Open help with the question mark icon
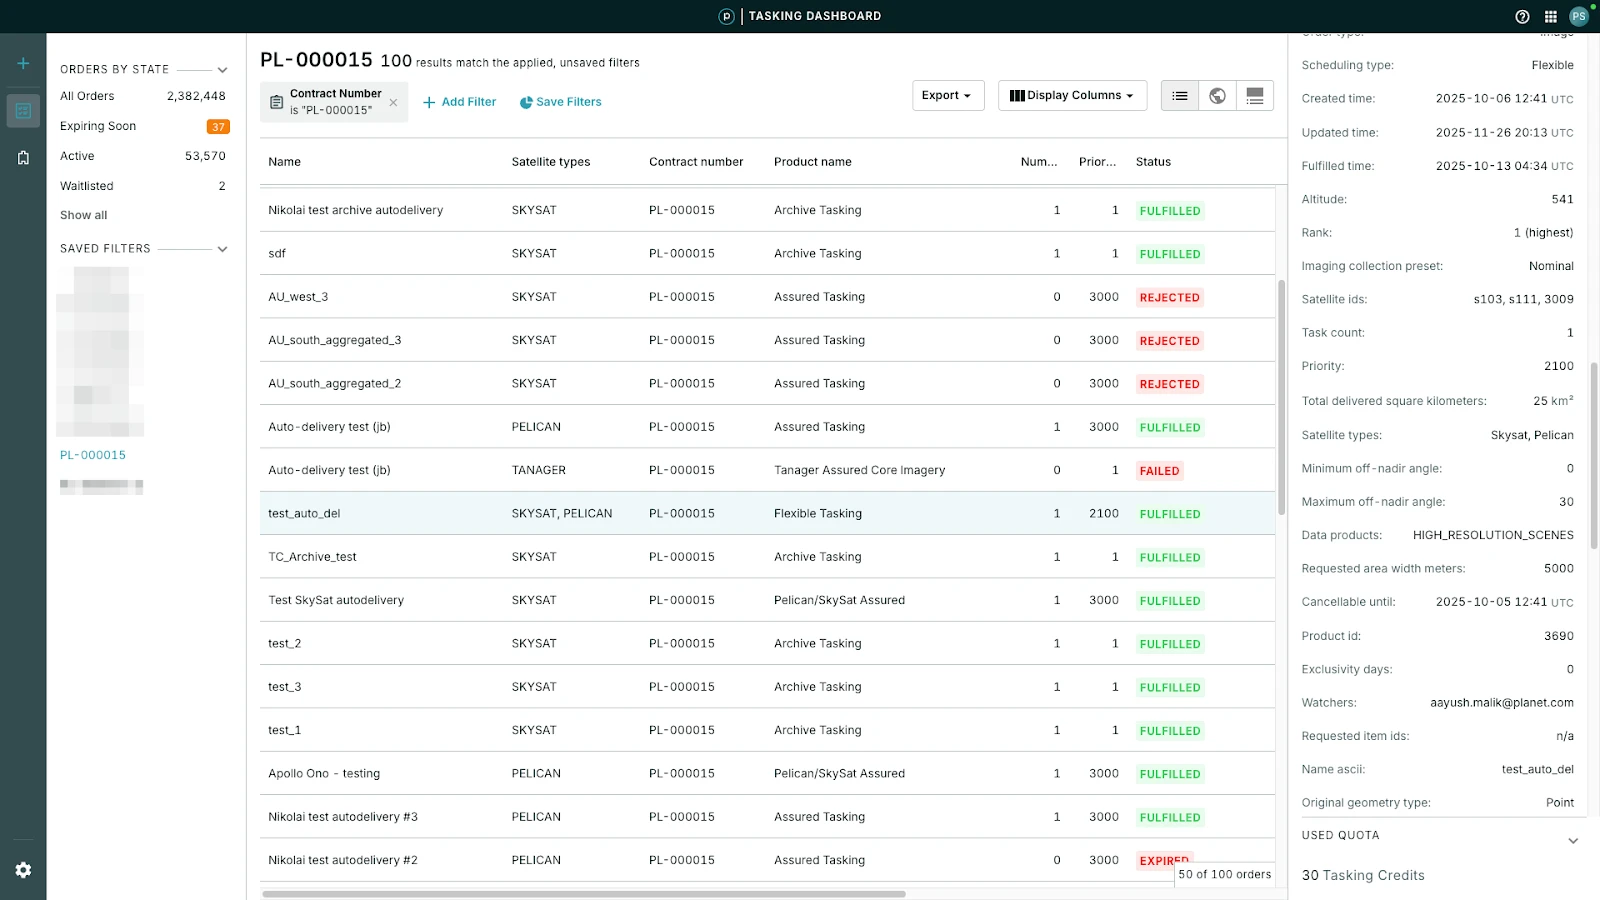The image size is (1600, 900). [x=1522, y=16]
